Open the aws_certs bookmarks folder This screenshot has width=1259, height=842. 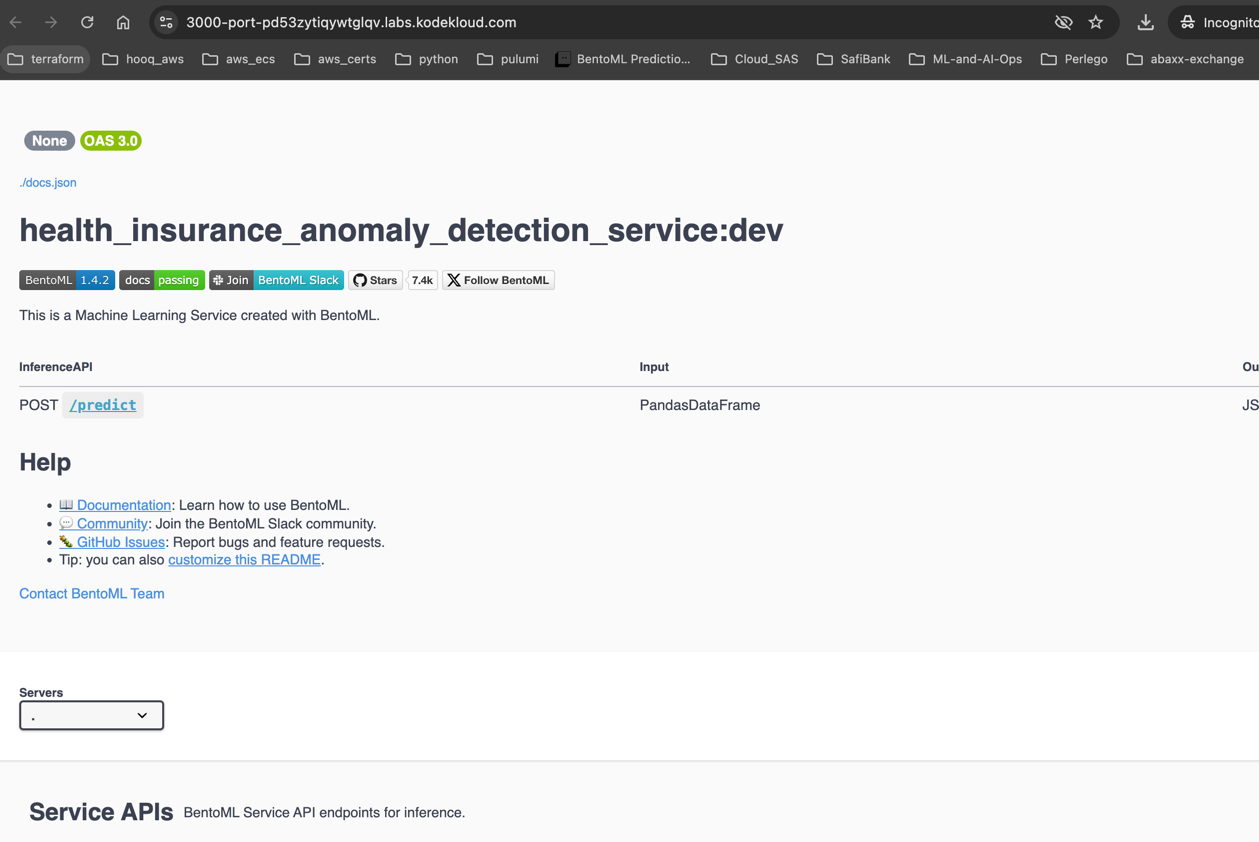[335, 59]
